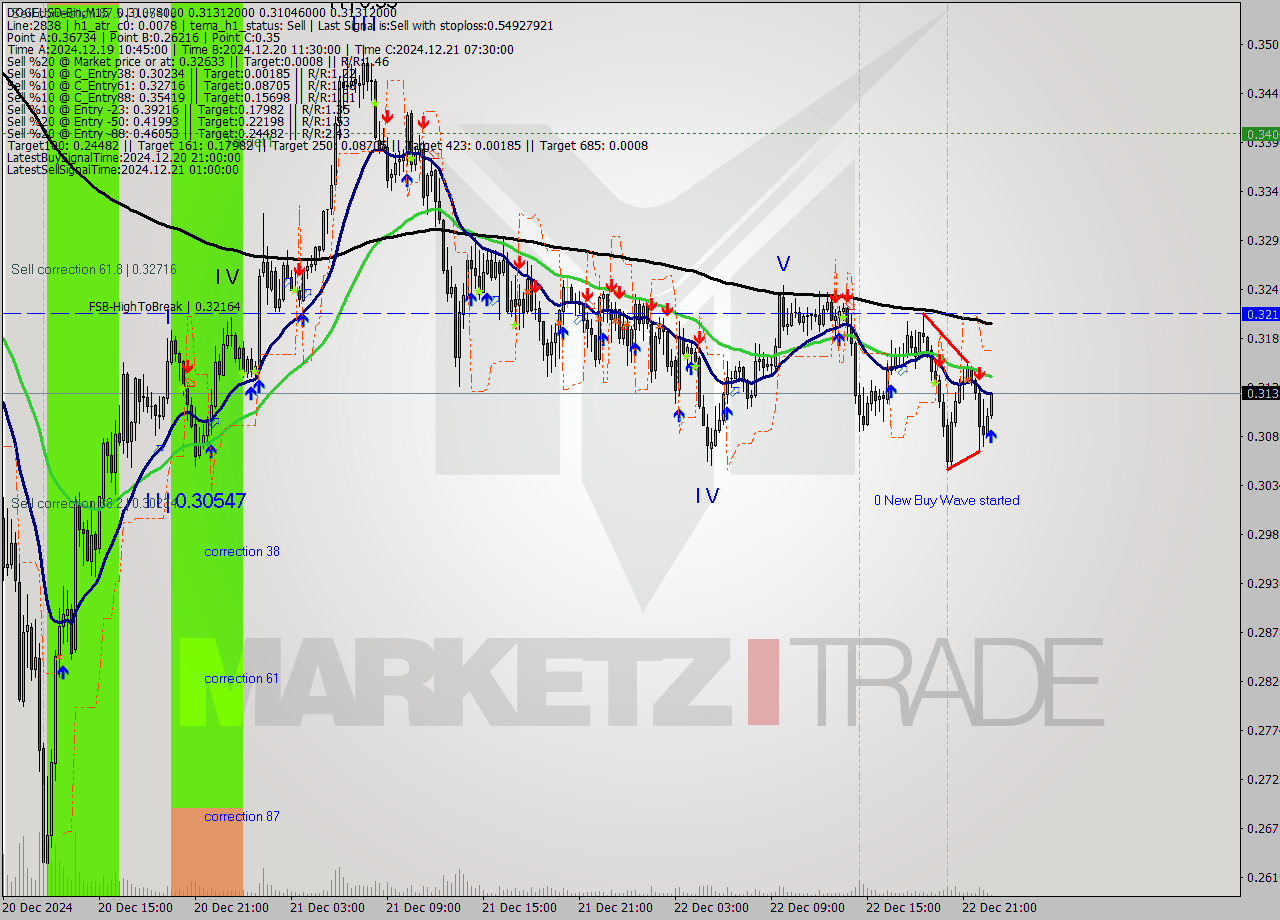Click the '21 Dec 15:00' time axis label
The height and width of the screenshot is (920, 1280).
pyautogui.click(x=519, y=908)
